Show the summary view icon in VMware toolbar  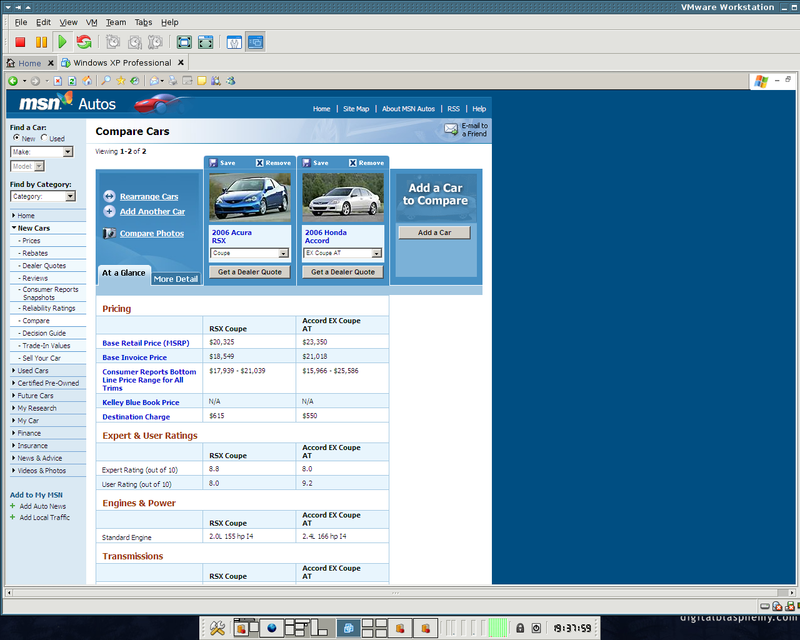click(234, 42)
